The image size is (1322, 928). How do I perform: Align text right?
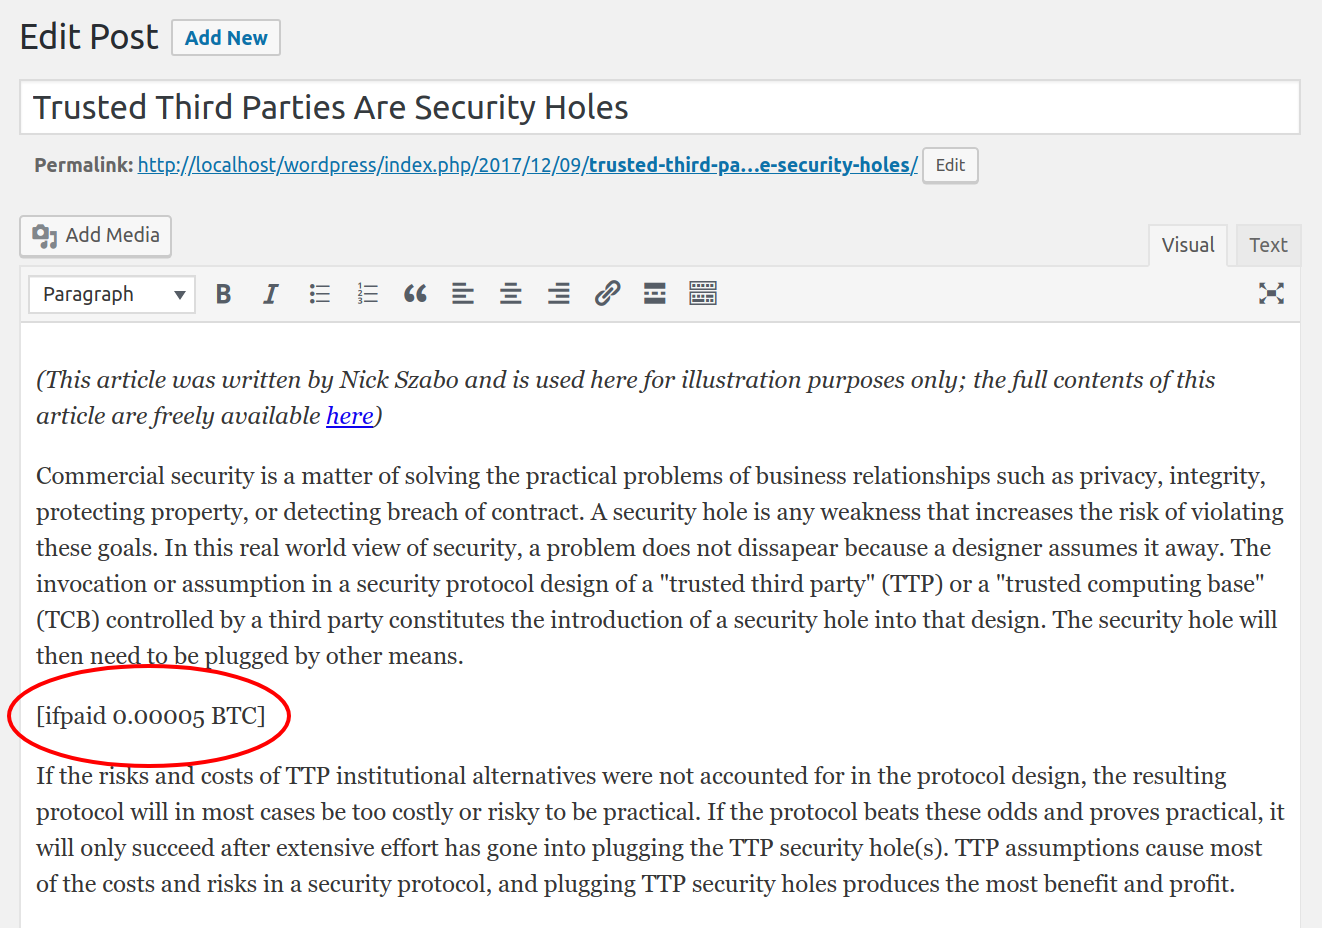point(559,294)
